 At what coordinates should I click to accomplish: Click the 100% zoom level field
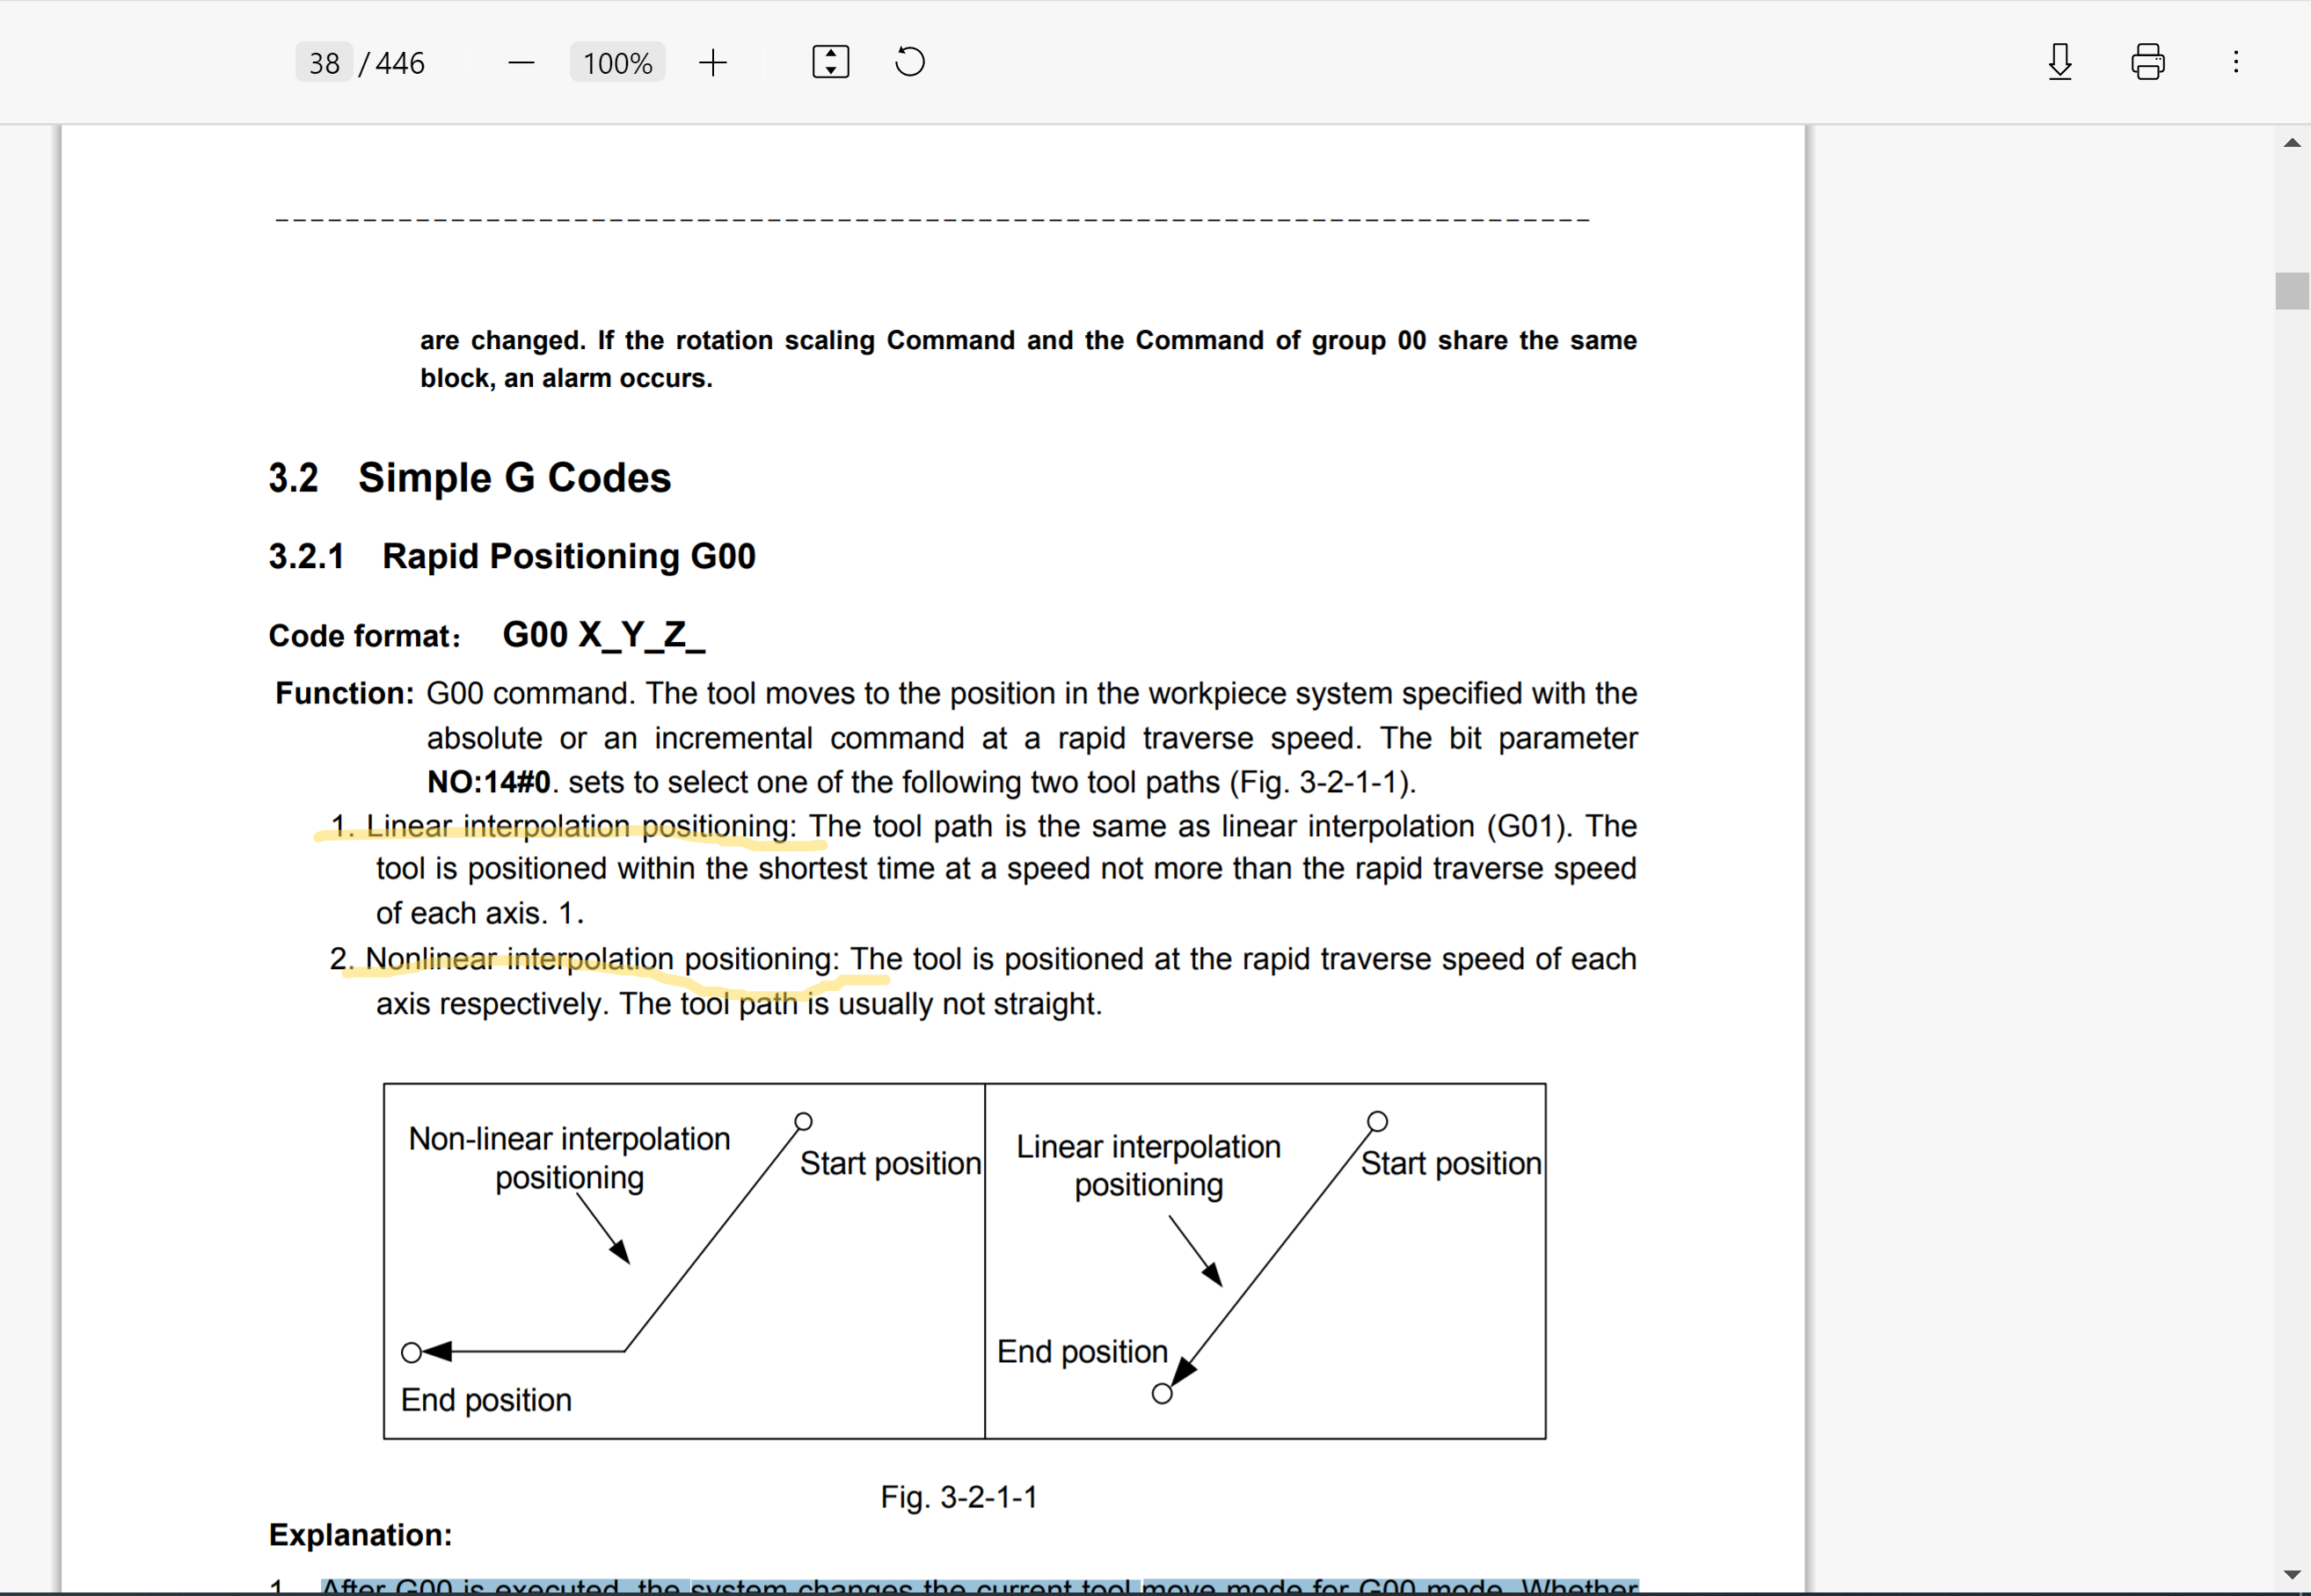tap(617, 63)
